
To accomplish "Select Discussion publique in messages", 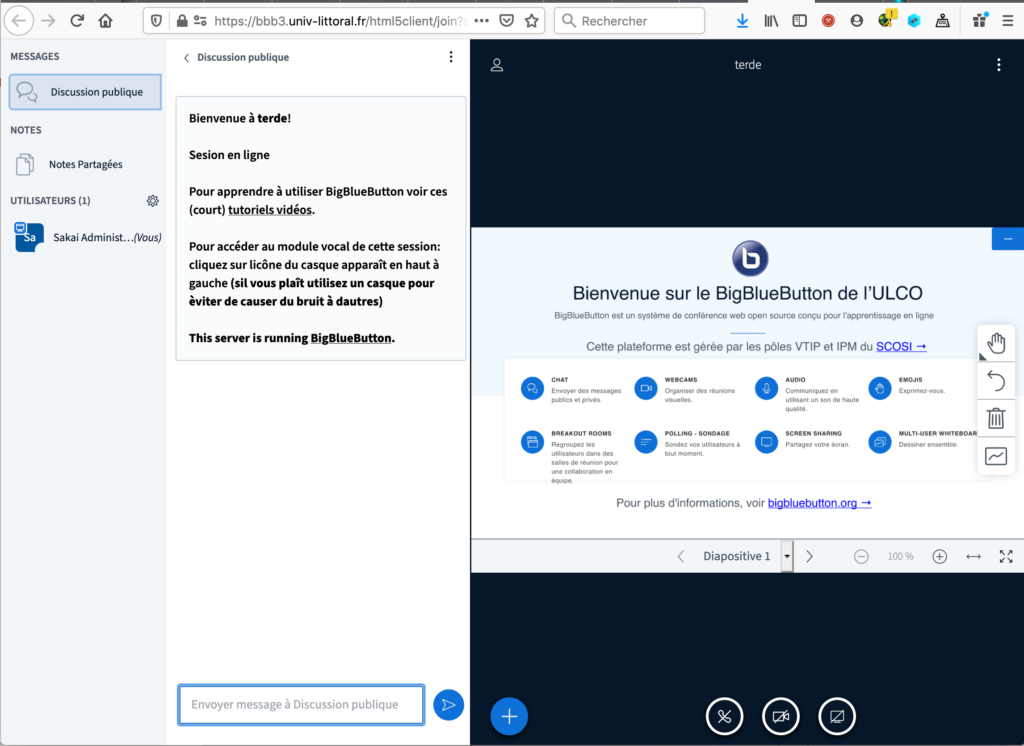I will coord(86,91).
